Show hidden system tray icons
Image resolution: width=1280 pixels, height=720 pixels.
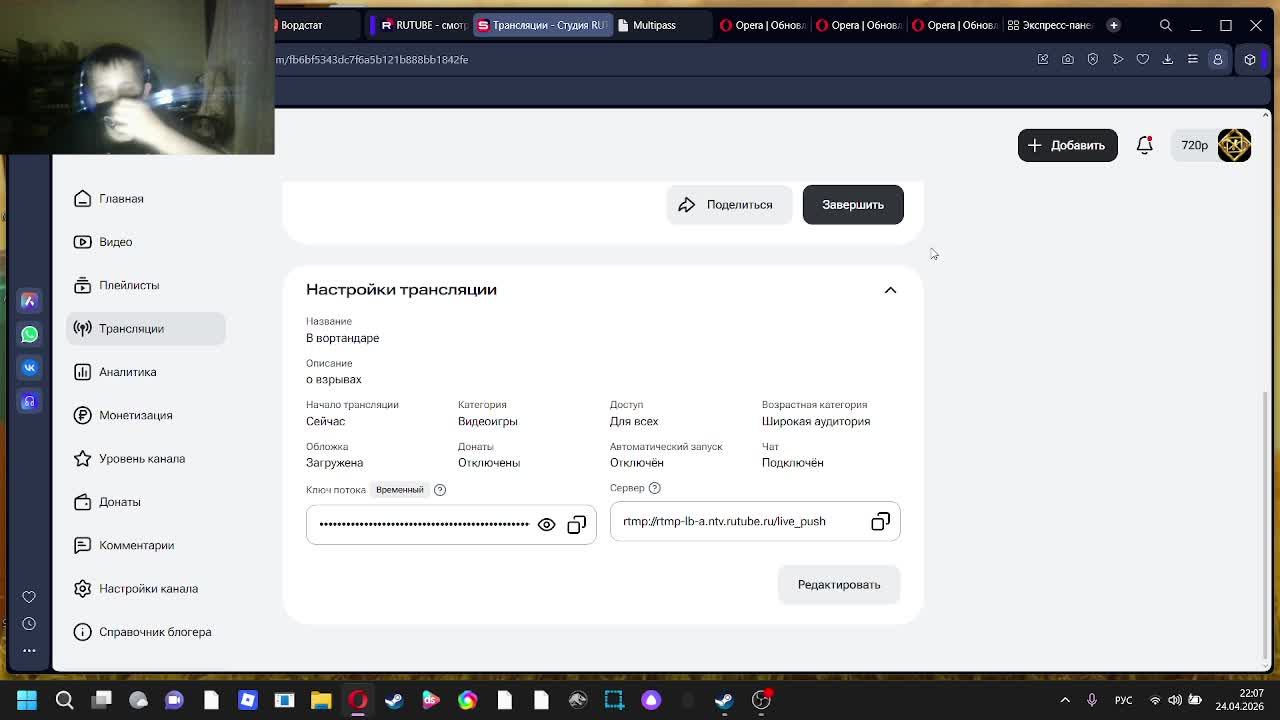click(x=1065, y=700)
